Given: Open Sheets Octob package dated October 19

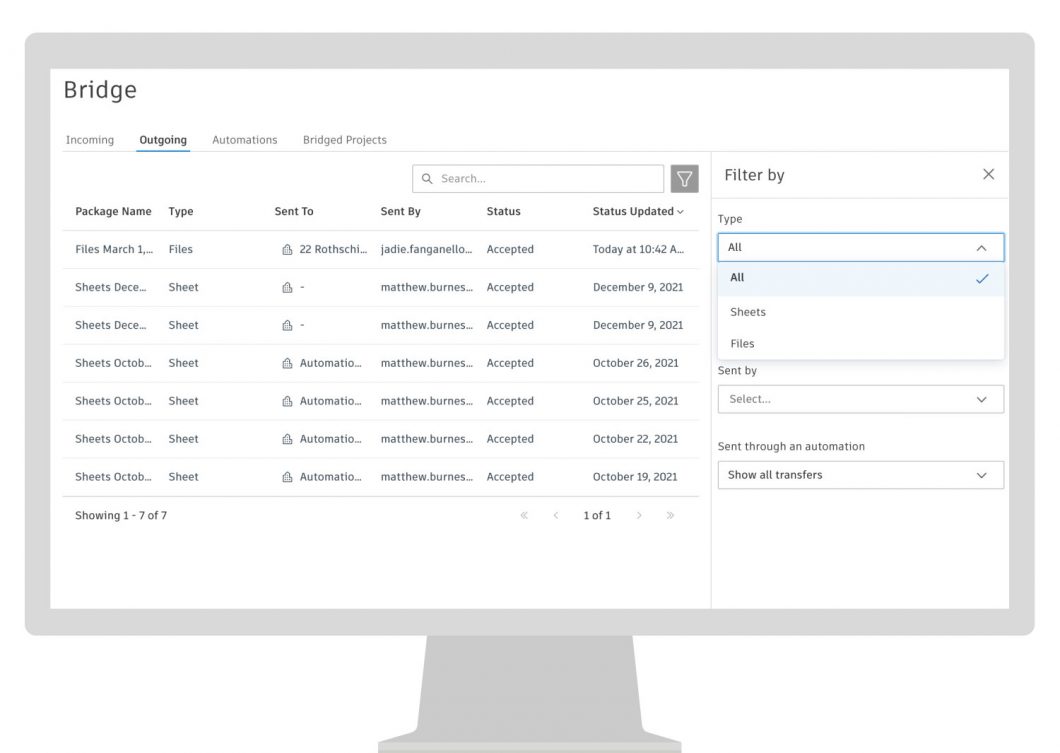Looking at the screenshot, I should [x=114, y=477].
